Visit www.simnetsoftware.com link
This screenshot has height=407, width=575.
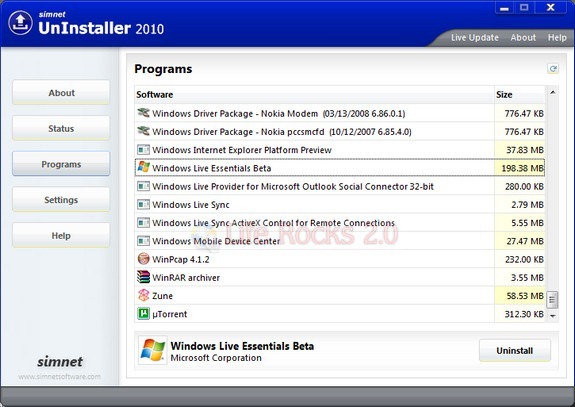coord(59,377)
